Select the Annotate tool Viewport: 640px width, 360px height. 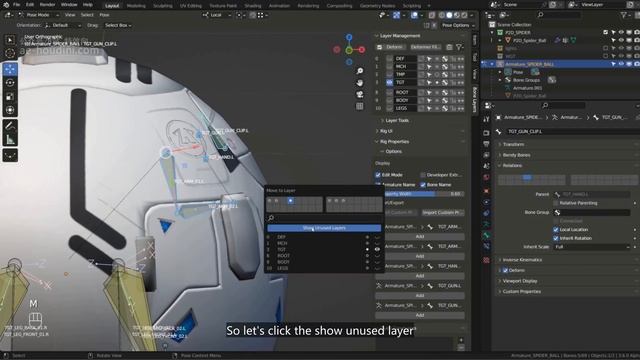(x=10, y=126)
